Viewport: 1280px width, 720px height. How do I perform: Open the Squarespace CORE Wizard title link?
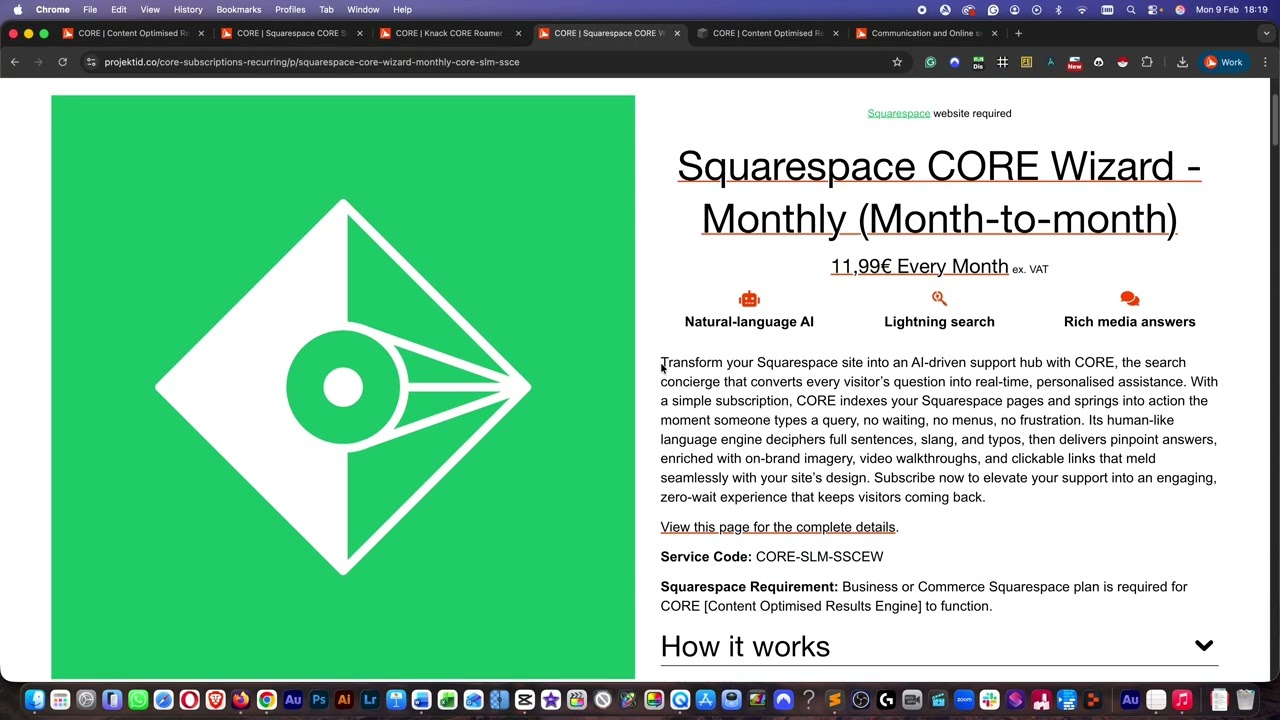939,192
